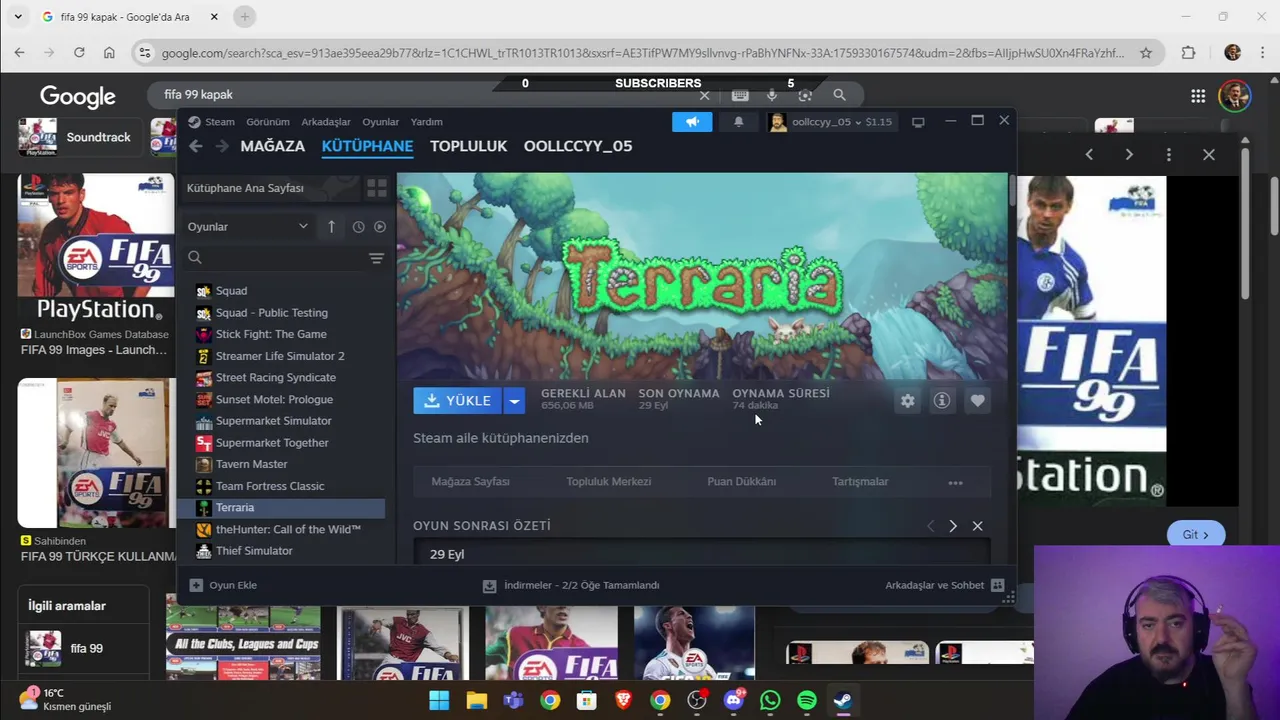This screenshot has width=1280, height=720.
Task: Open the more links ellipsis for Terraria
Action: point(955,482)
